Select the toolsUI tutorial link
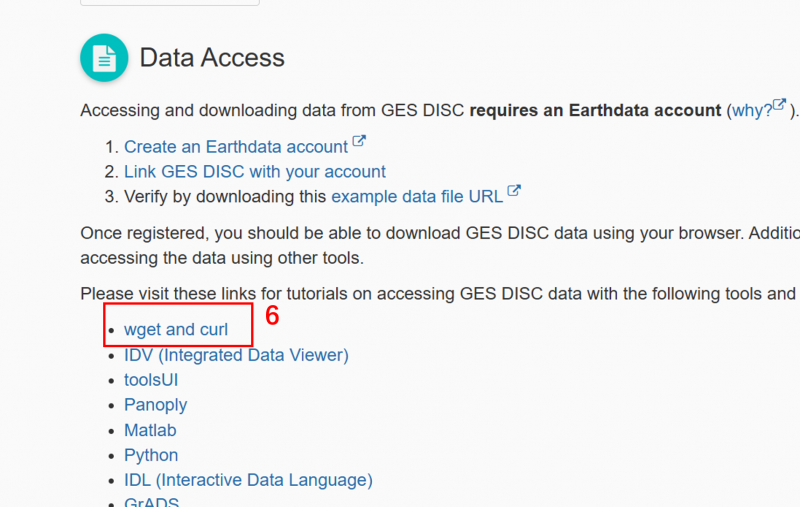The width and height of the screenshot is (800, 507). 151,380
